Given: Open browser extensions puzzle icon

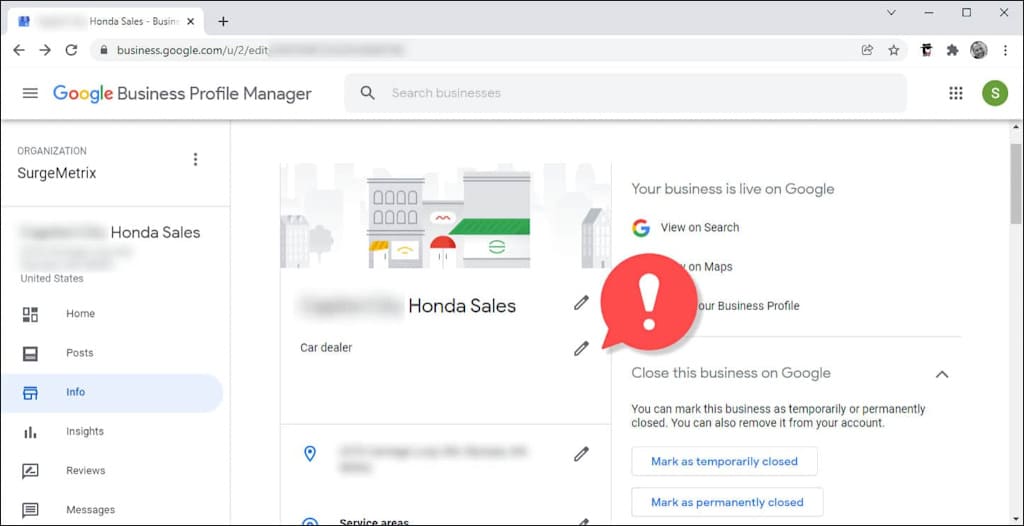Looking at the screenshot, I should click(x=952, y=50).
